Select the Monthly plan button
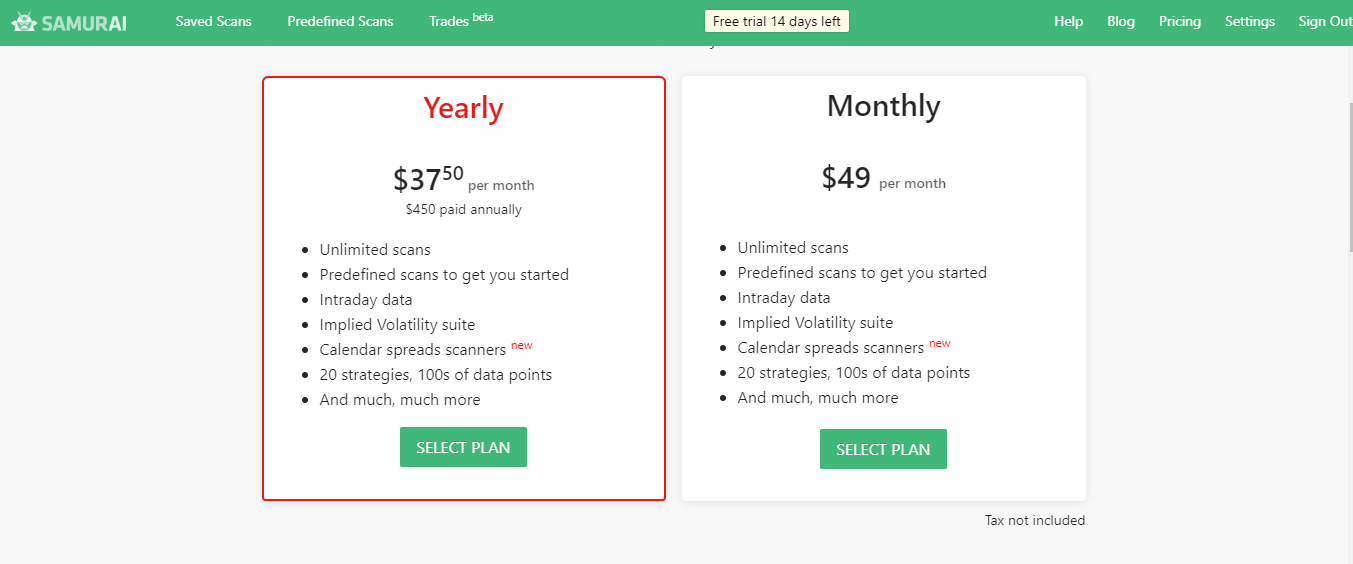 coord(883,449)
